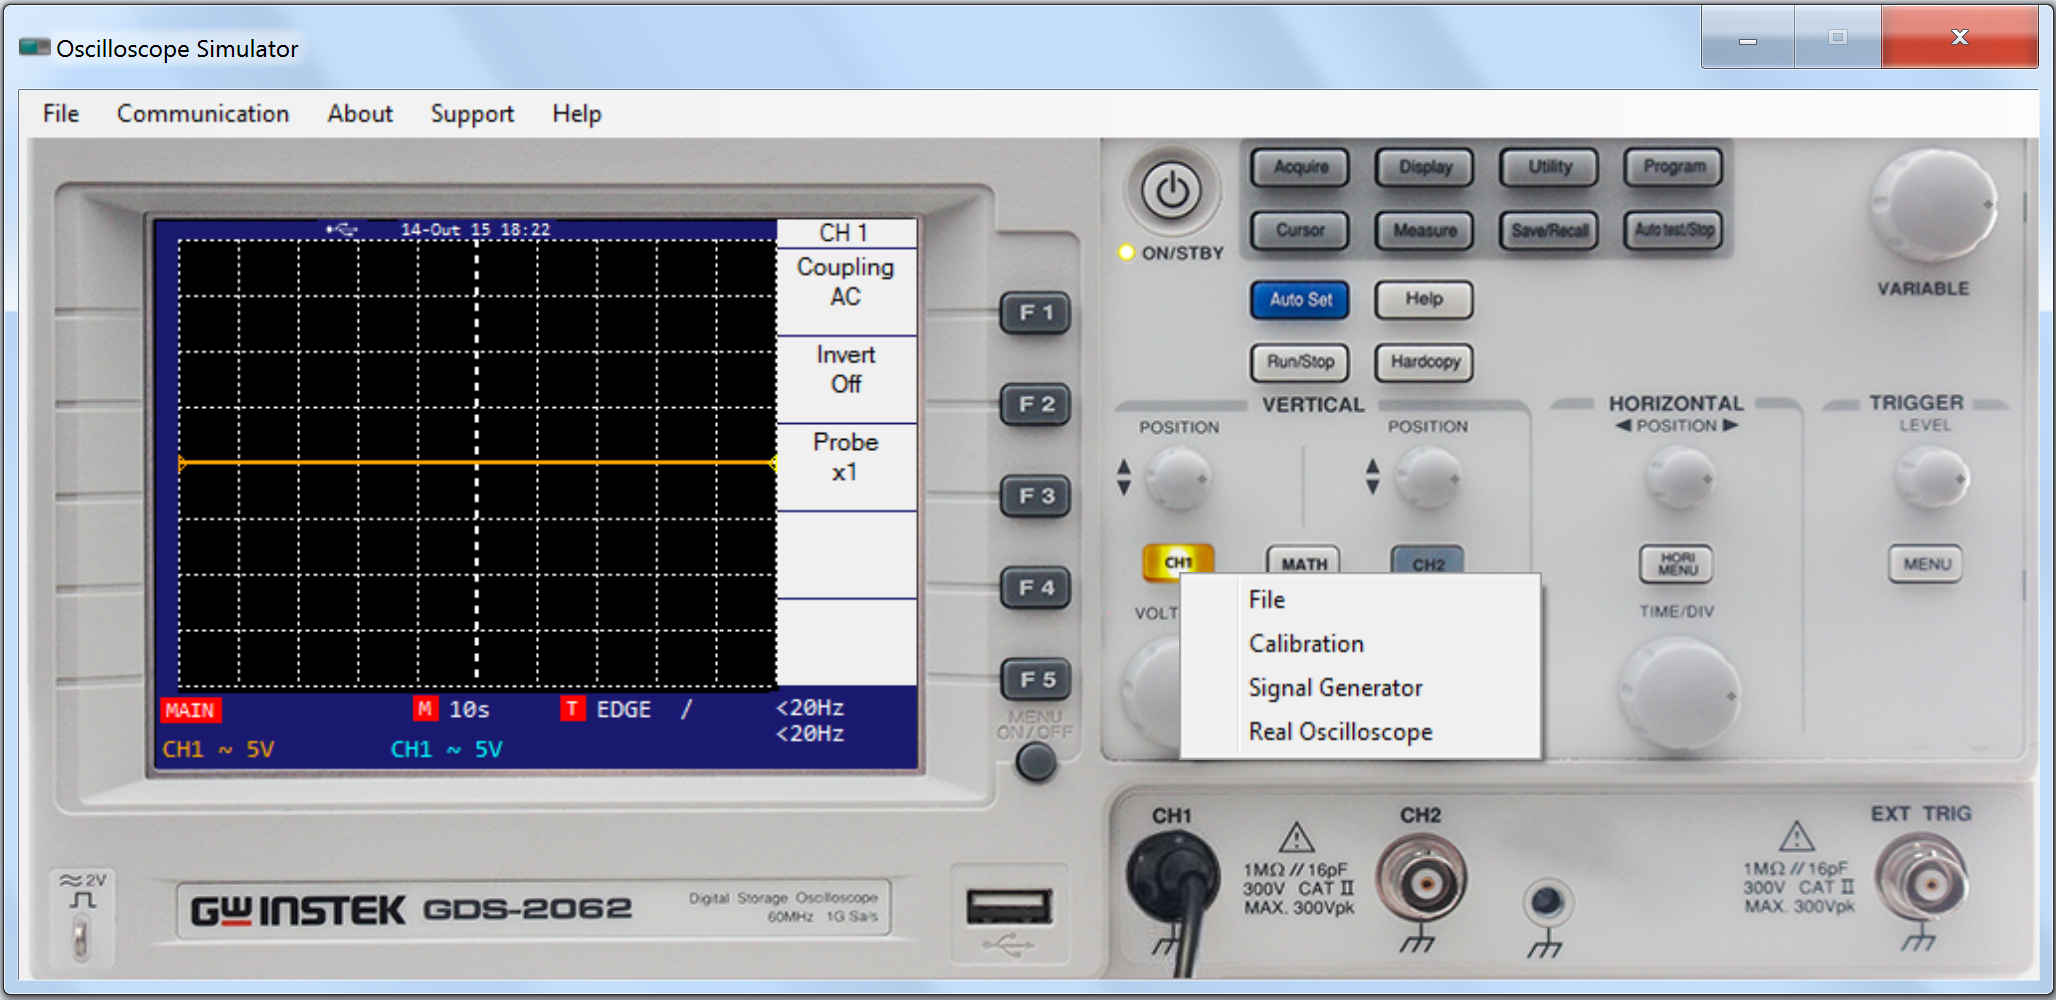Click the round MENU ON/OFF button

pos(1035,763)
